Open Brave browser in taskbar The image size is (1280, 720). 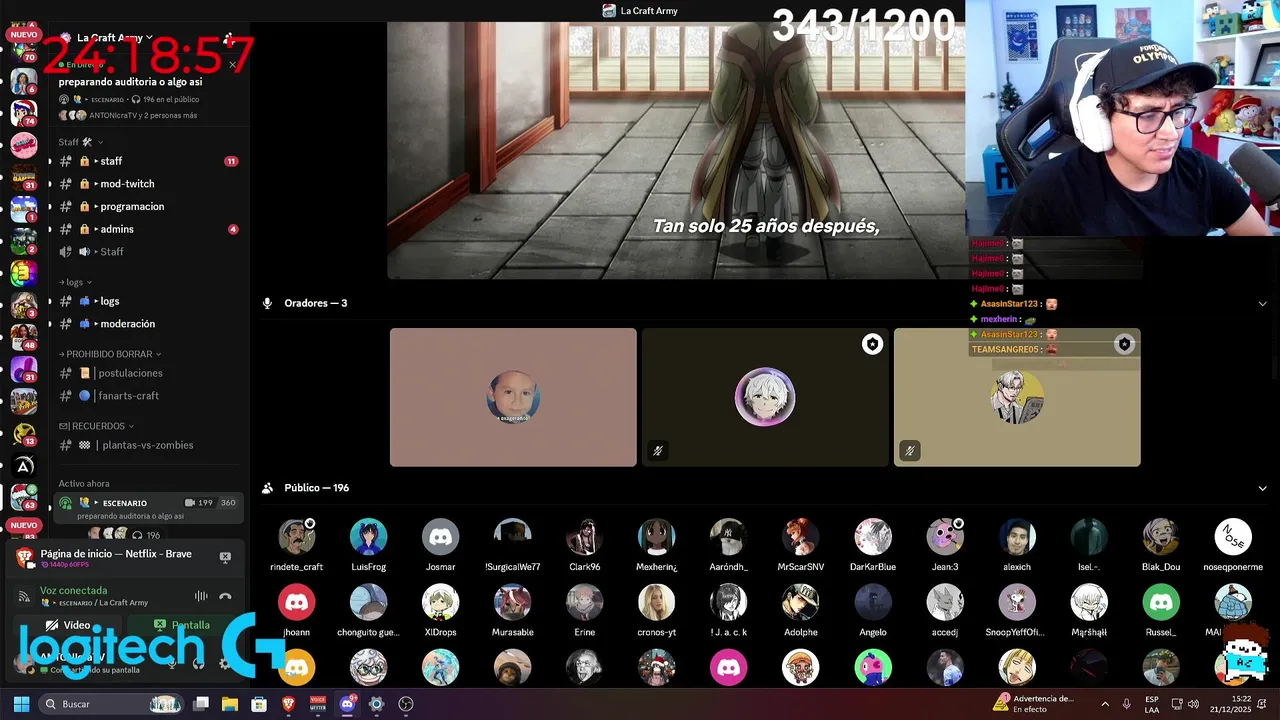(x=289, y=704)
